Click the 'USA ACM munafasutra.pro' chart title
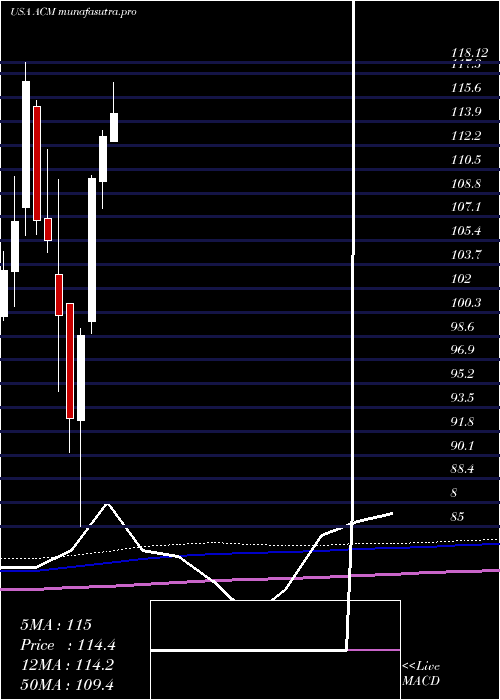Viewport: 500px width, 700px height. [x=74, y=12]
